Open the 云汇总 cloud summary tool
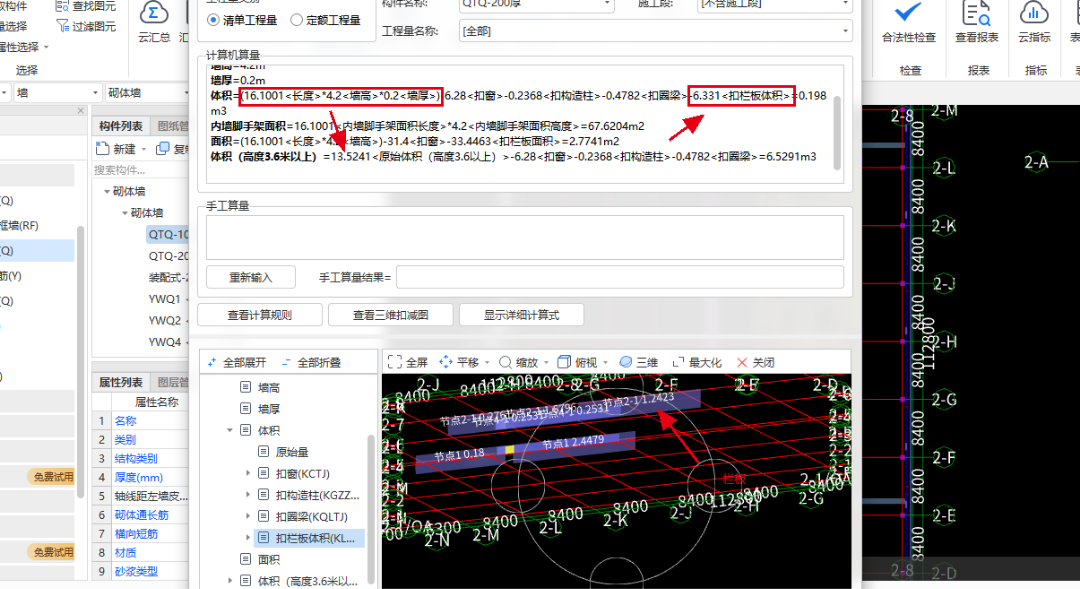This screenshot has height=589, width=1080. point(154,21)
